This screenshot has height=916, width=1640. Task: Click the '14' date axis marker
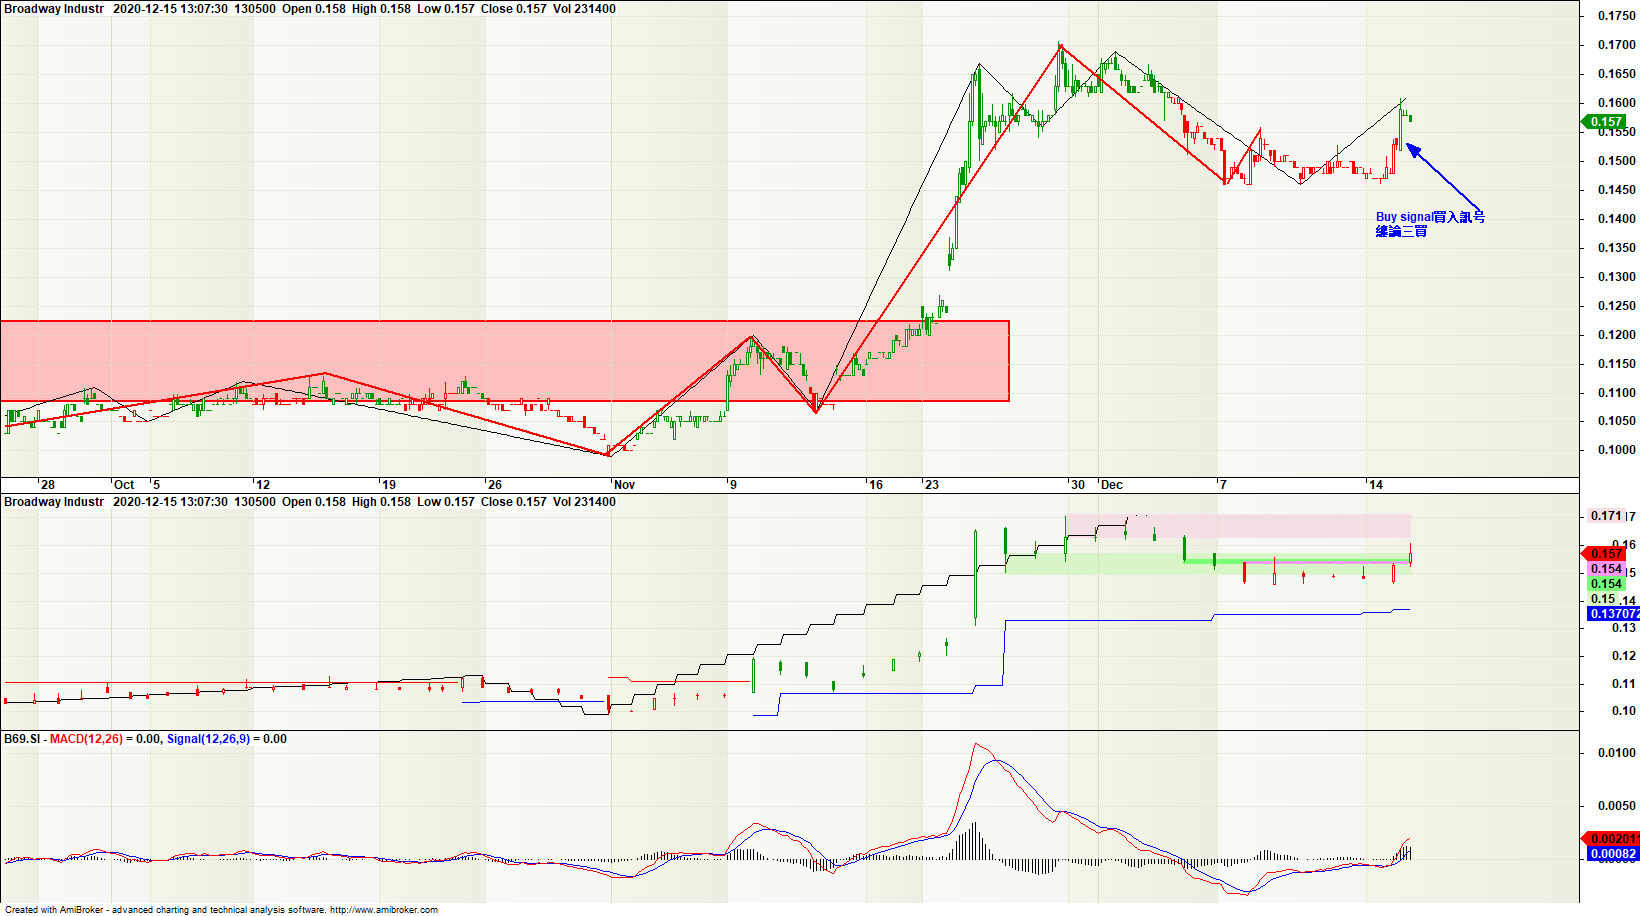tap(1376, 485)
